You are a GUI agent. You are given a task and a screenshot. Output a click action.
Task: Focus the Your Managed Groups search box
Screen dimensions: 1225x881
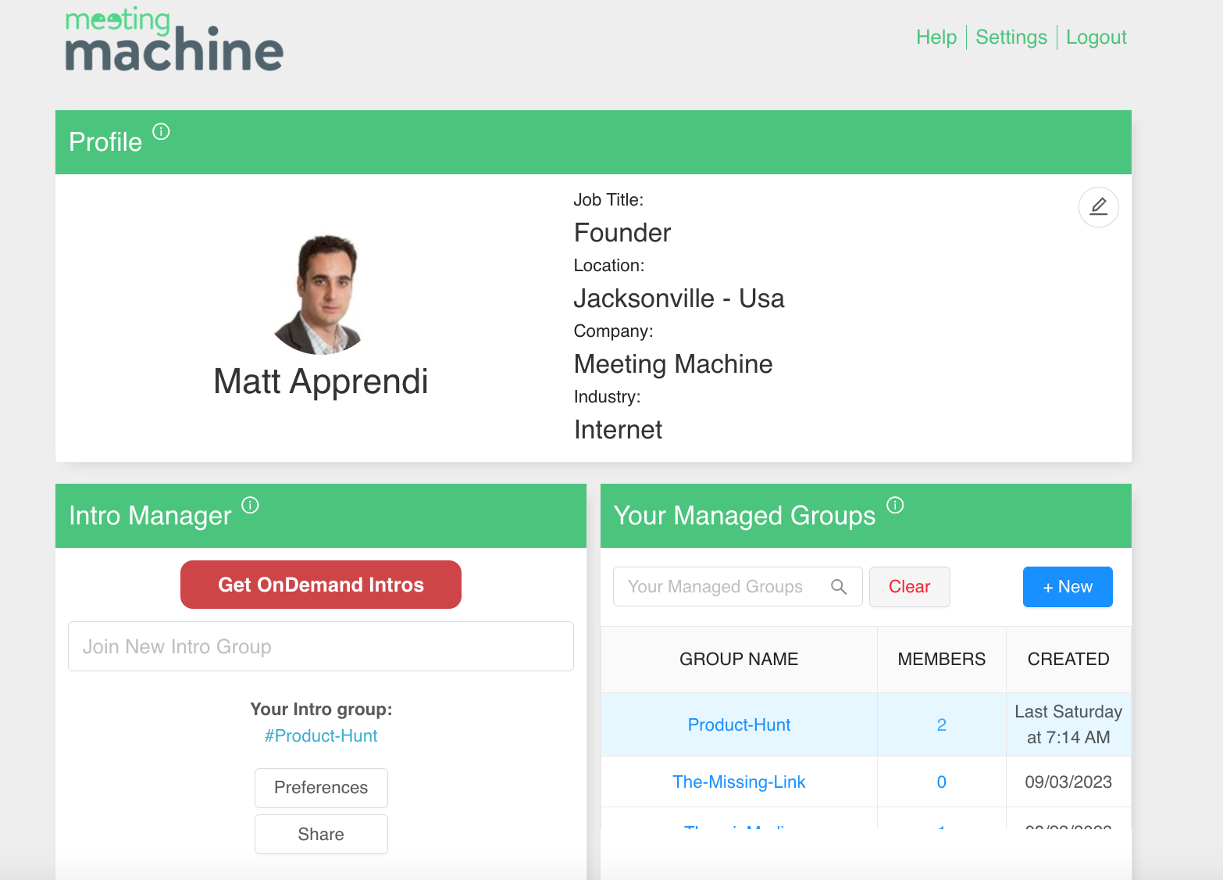(x=737, y=587)
